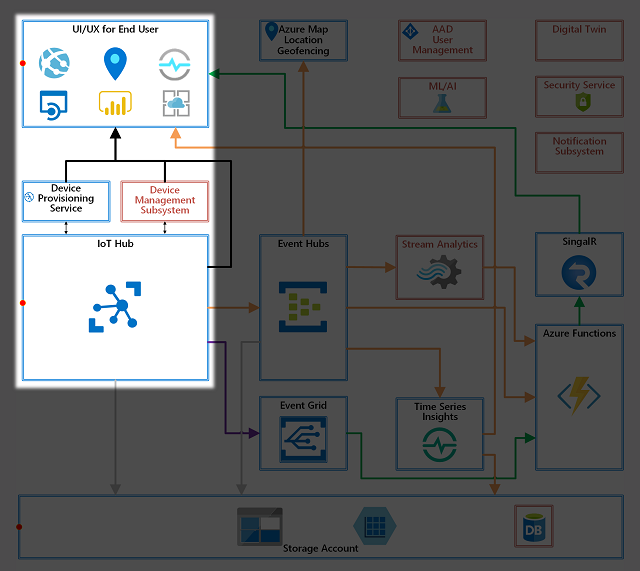Select the ML/AI flask icon

pos(442,104)
